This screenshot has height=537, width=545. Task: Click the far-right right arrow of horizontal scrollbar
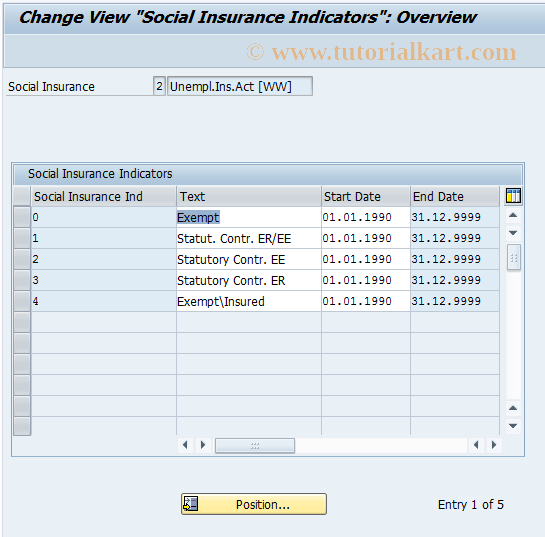(494, 445)
